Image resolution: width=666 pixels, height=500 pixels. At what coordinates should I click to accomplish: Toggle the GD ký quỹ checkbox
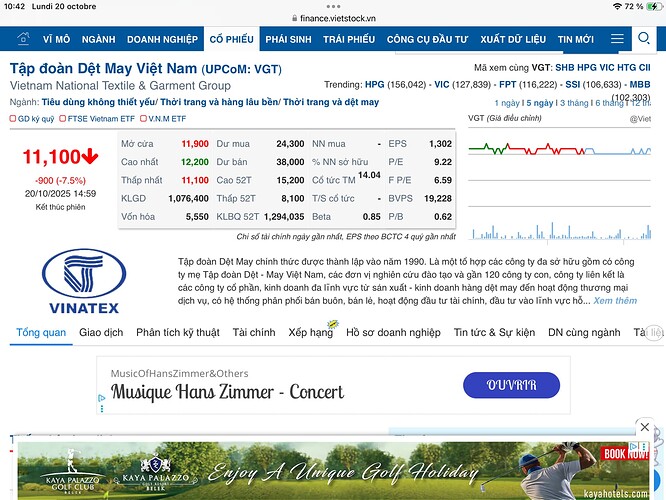coord(13,119)
